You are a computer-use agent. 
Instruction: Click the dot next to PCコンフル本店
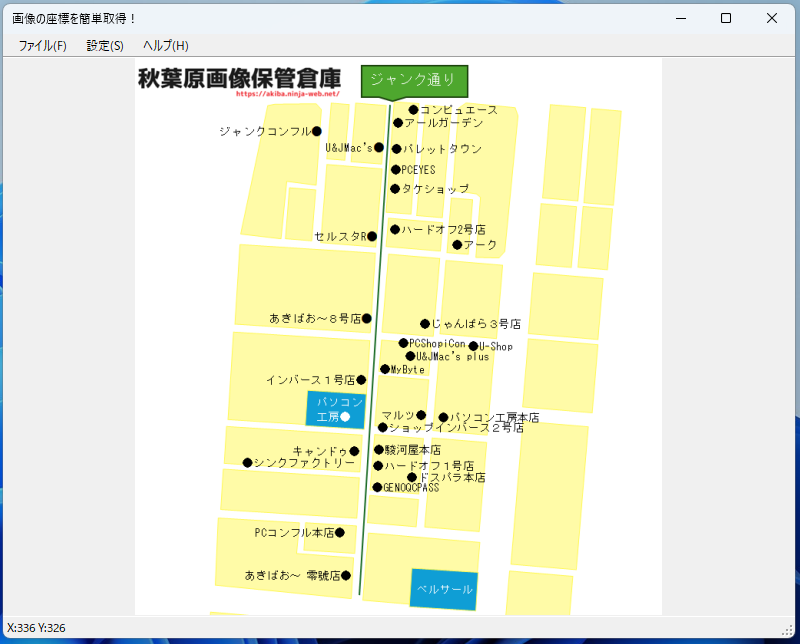point(340,533)
